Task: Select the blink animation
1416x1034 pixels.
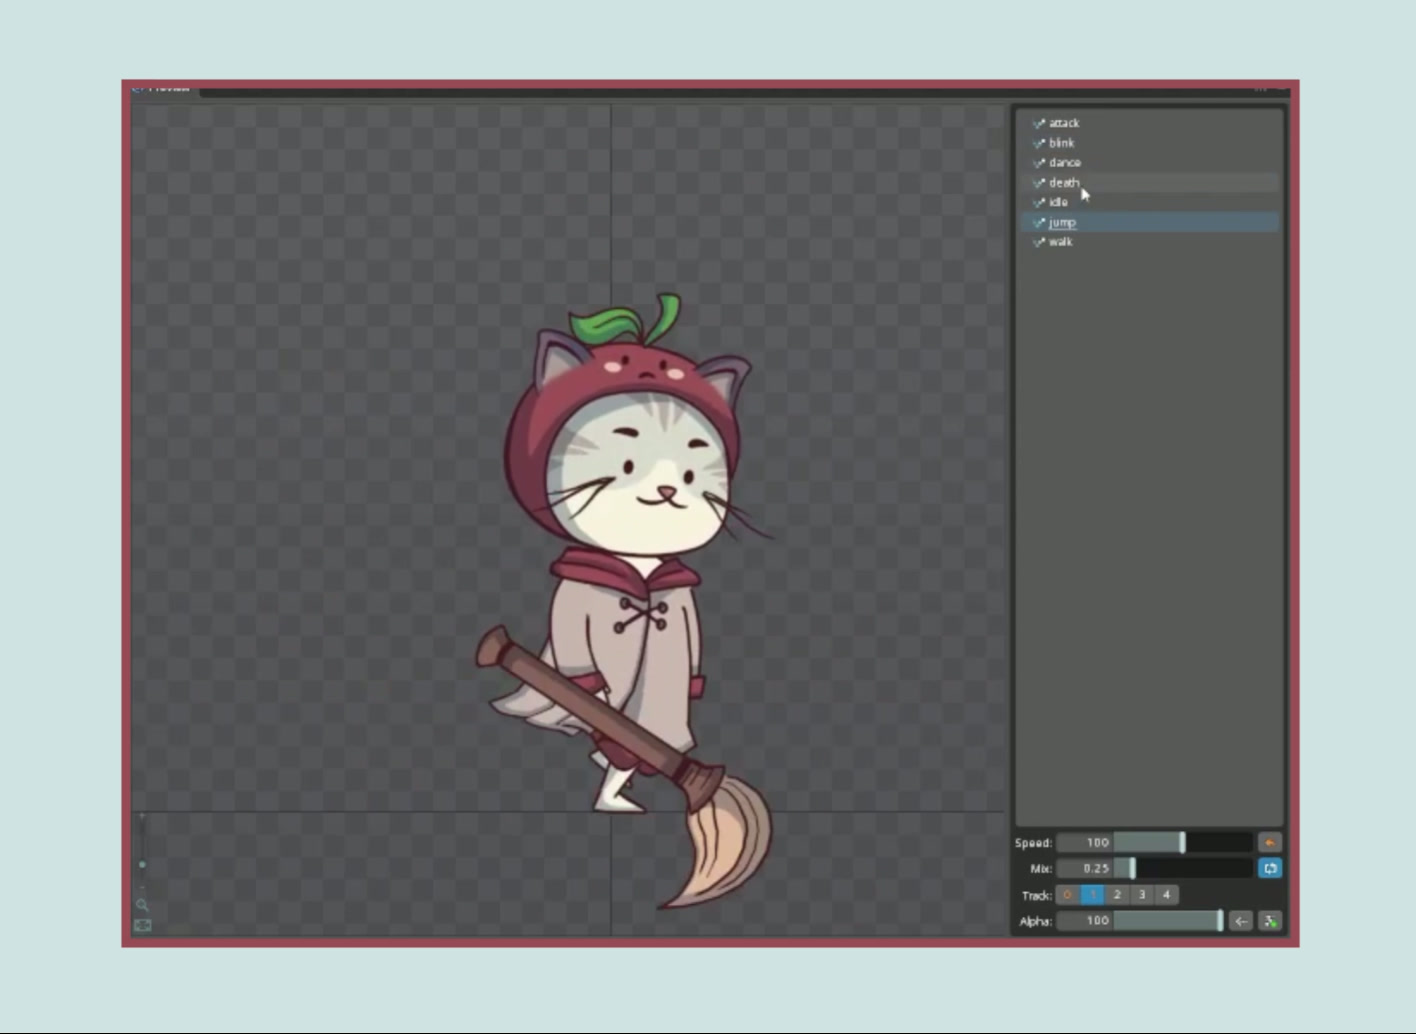Action: coord(1150,143)
